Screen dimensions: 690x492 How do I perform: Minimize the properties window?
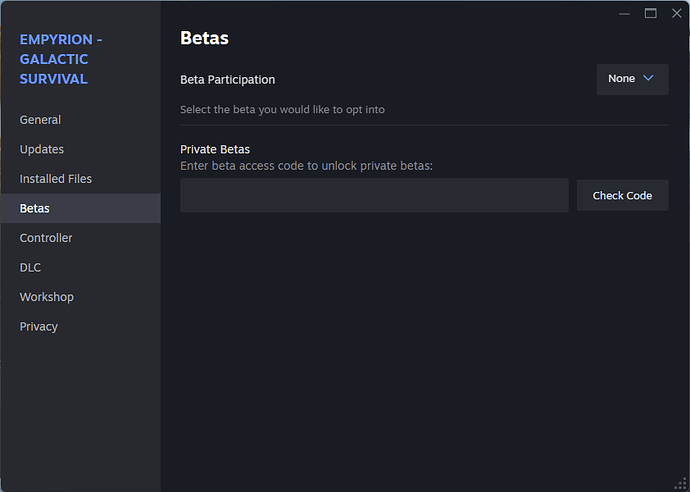pos(624,14)
